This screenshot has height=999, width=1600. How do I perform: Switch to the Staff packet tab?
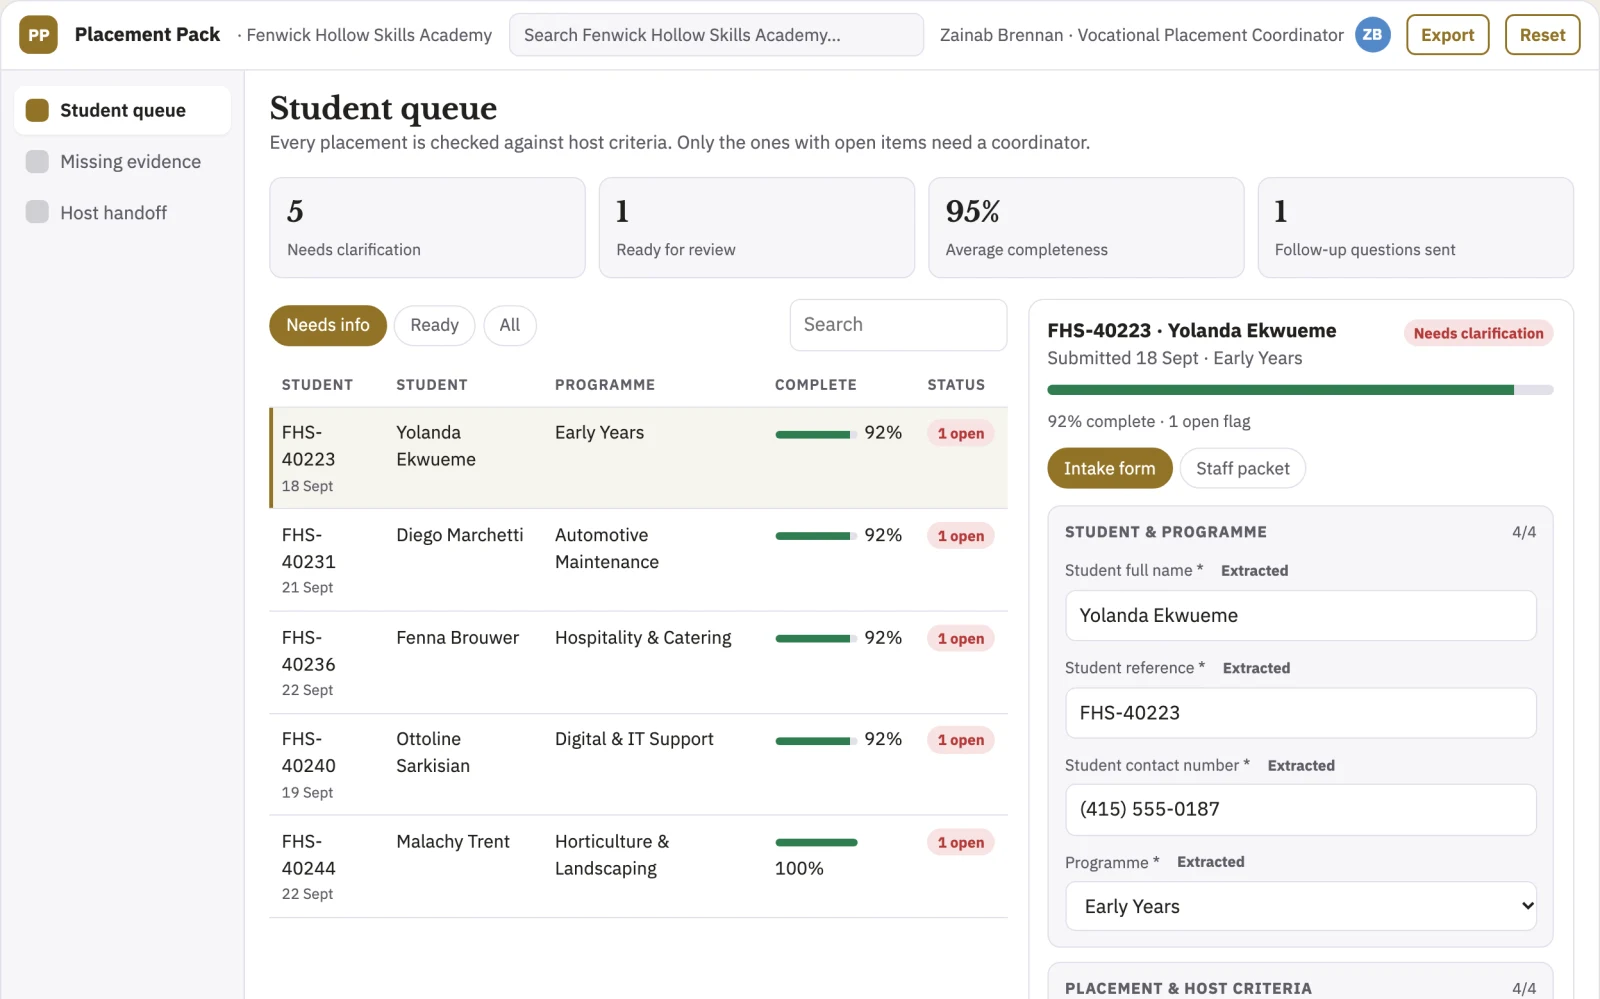tap(1243, 468)
